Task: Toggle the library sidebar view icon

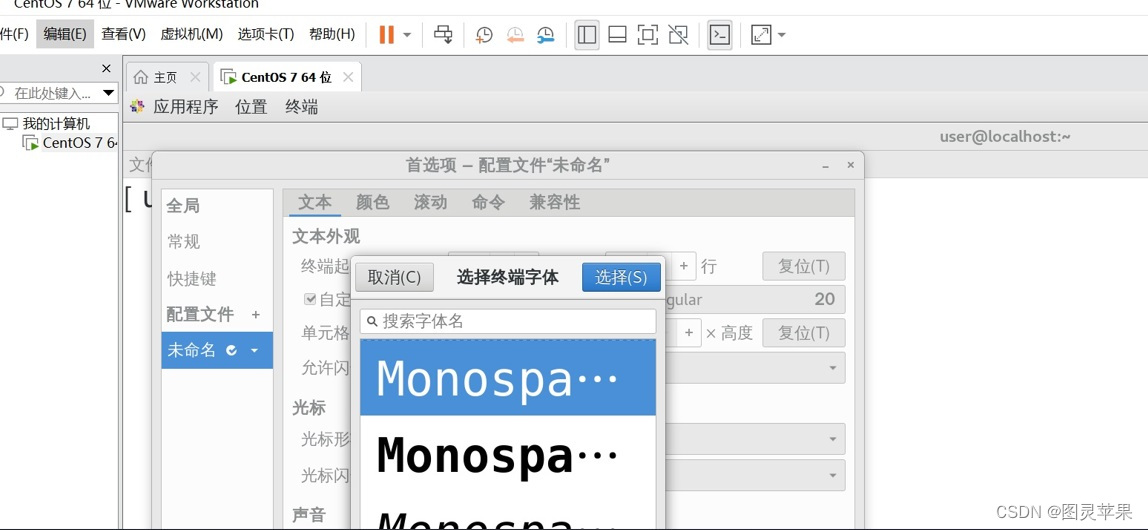Action: point(586,34)
